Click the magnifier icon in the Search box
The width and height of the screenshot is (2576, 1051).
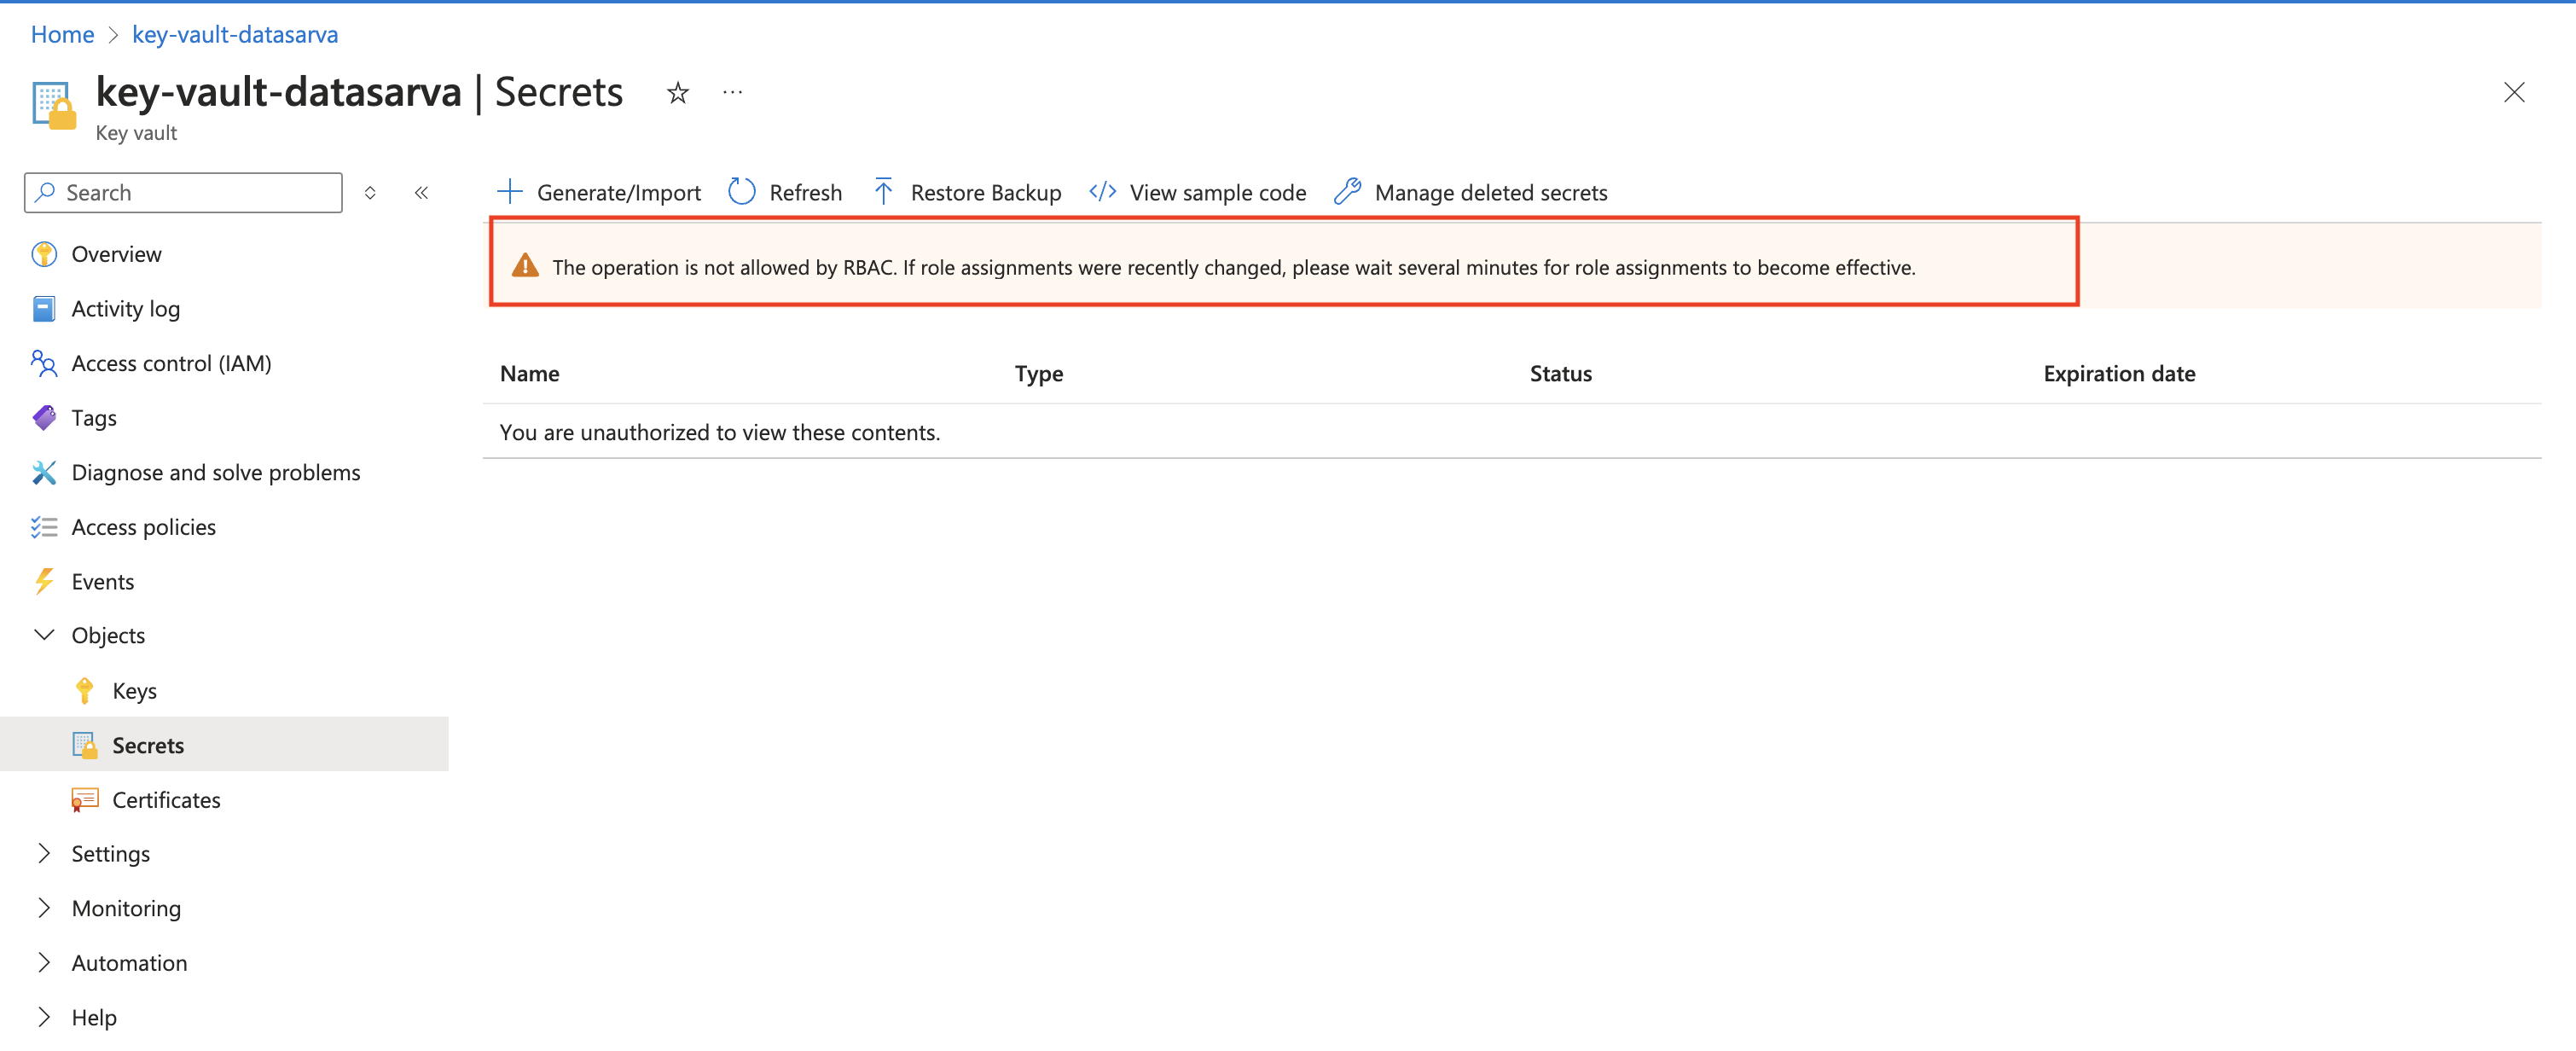click(x=45, y=192)
